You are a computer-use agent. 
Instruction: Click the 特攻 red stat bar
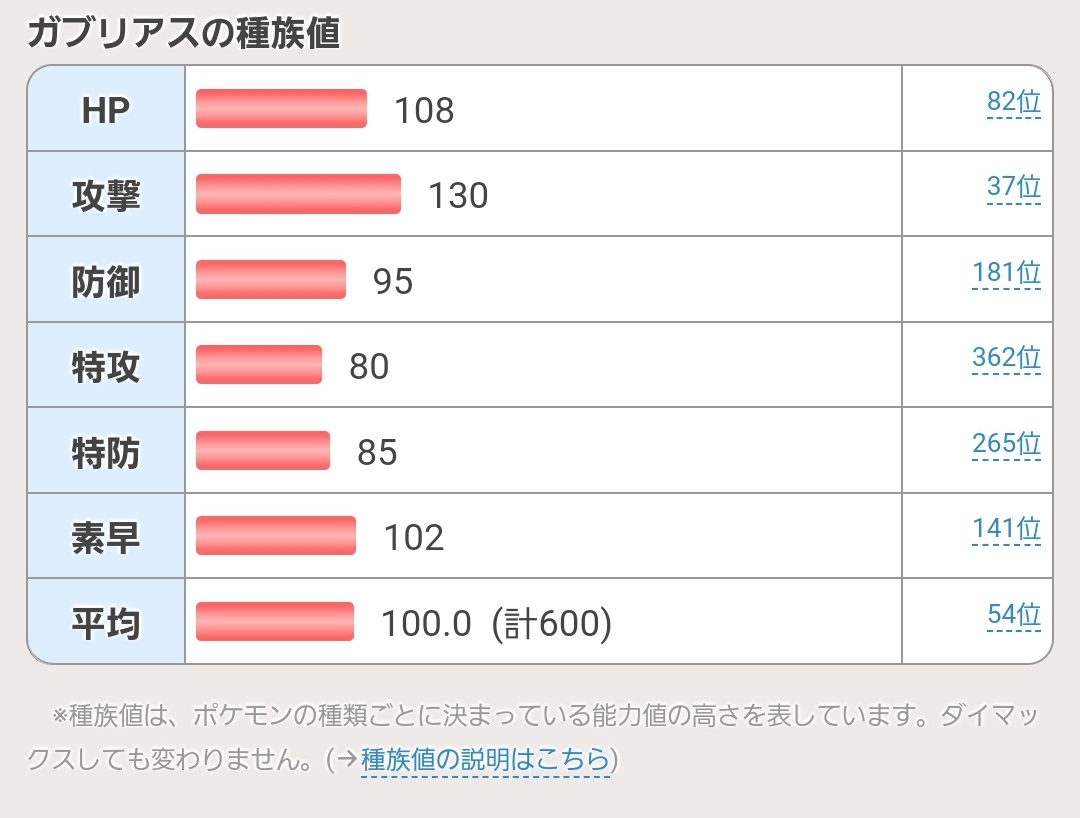(259, 365)
